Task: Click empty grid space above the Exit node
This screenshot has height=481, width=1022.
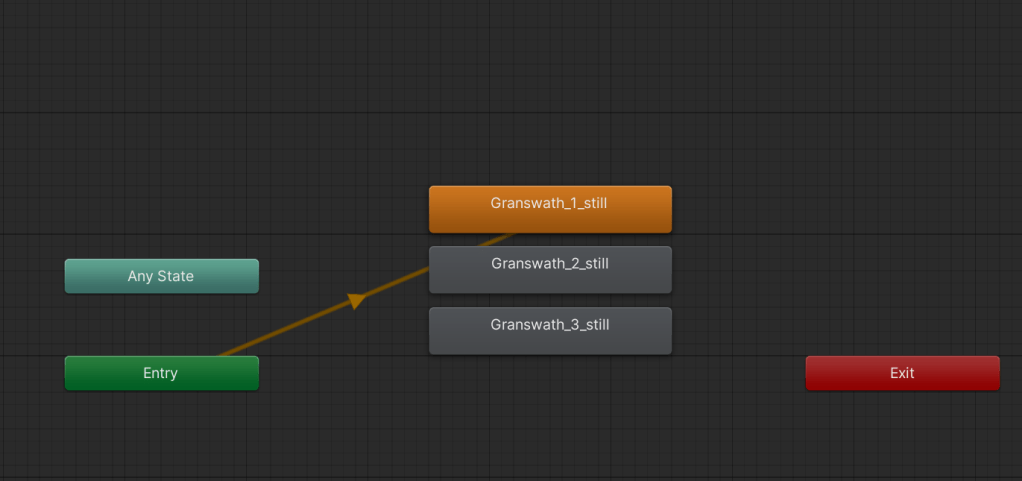Action: [x=902, y=250]
